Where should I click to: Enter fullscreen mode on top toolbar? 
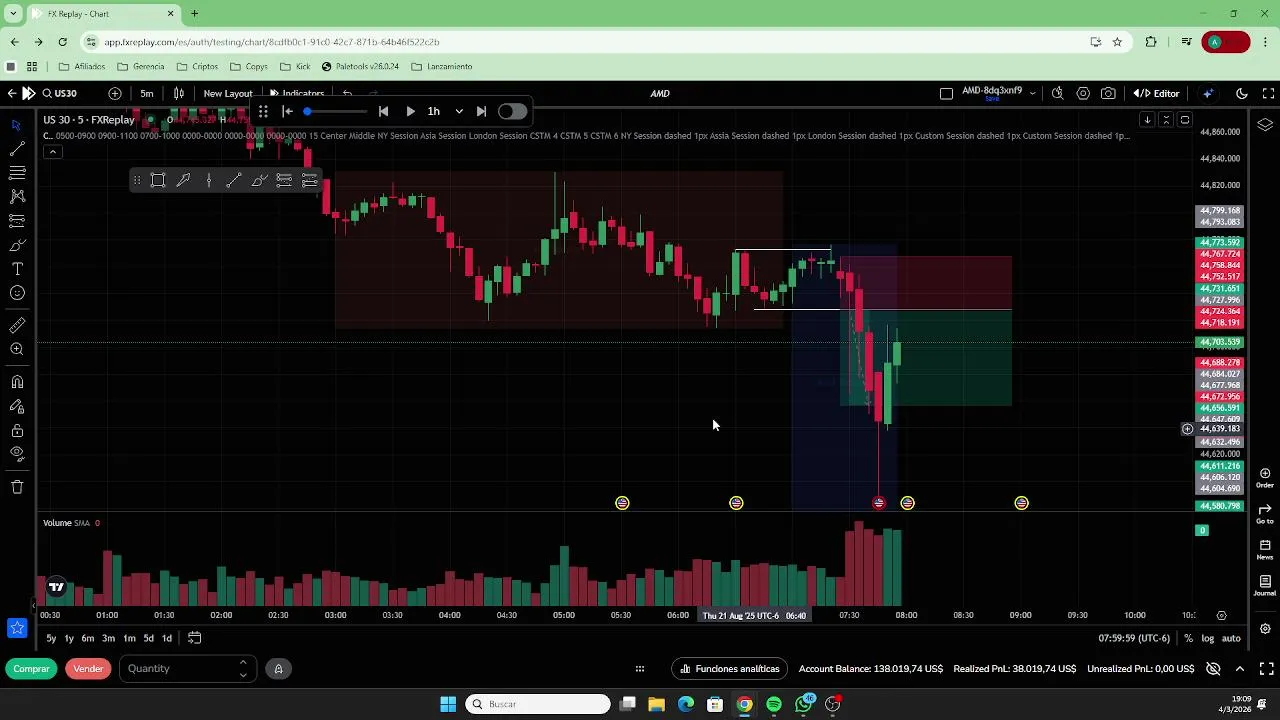point(1268,93)
